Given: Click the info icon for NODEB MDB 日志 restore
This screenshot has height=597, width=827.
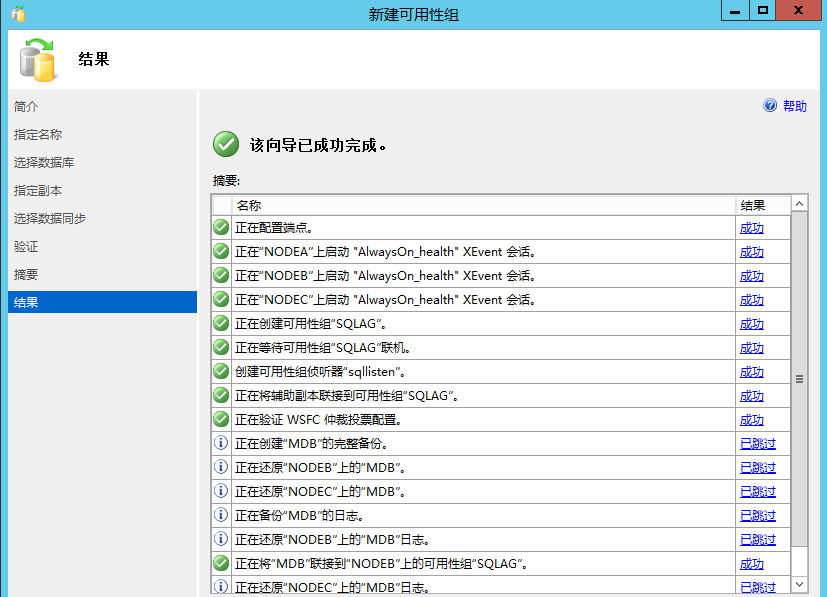Looking at the screenshot, I should coord(221,539).
